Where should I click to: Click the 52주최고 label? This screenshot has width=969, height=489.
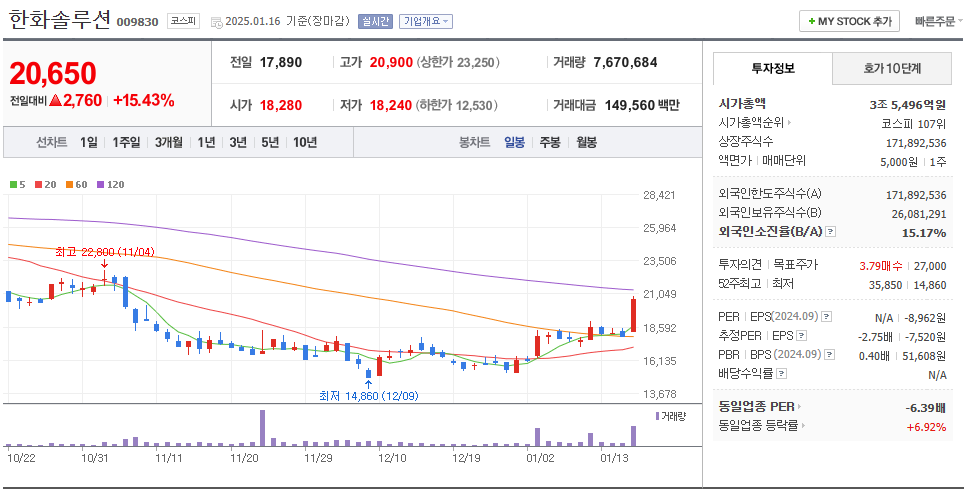tap(740, 284)
